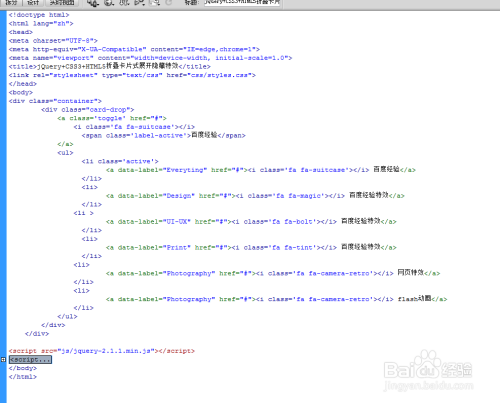500x403 pixels.
Task: Open 实时视图 (Live View)
Action: [x=62, y=3]
